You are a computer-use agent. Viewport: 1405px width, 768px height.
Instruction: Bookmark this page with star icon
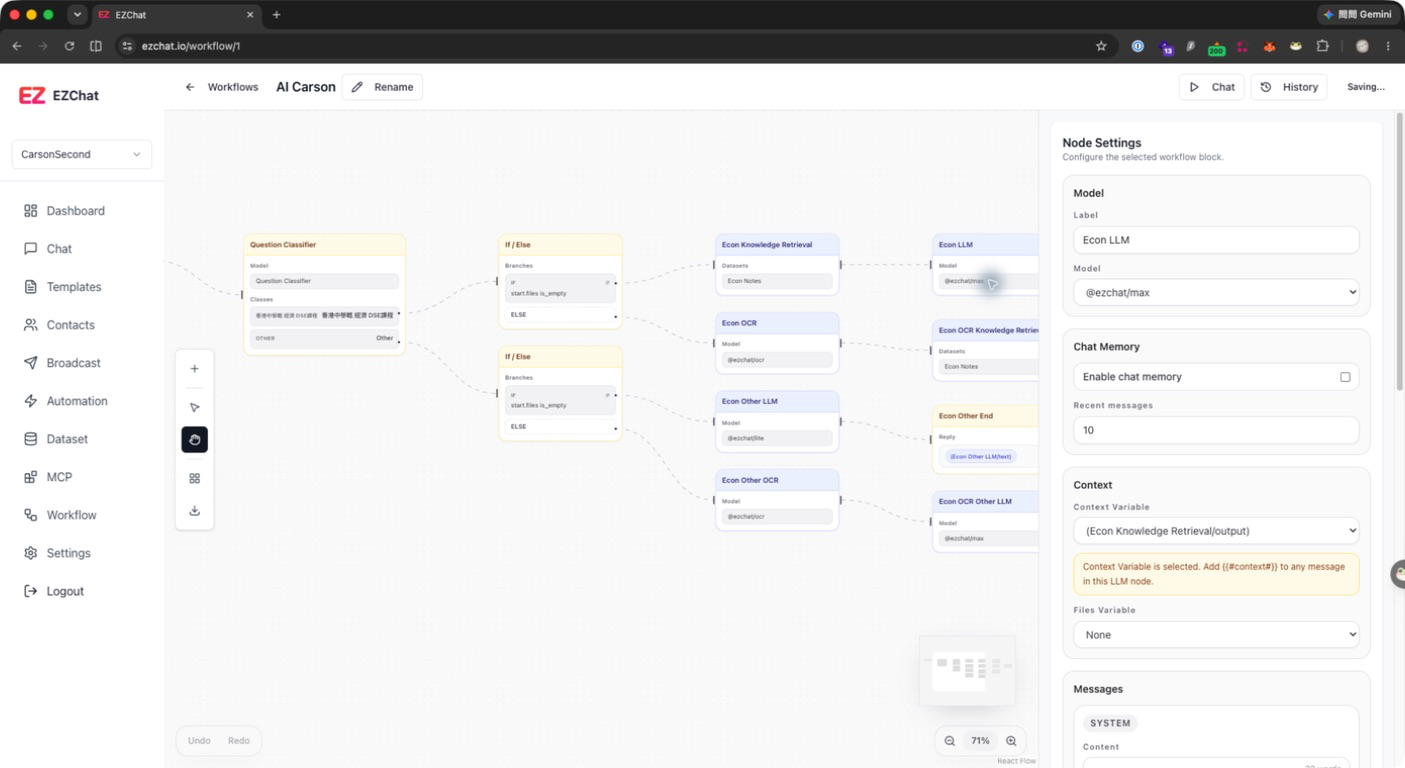(1101, 46)
